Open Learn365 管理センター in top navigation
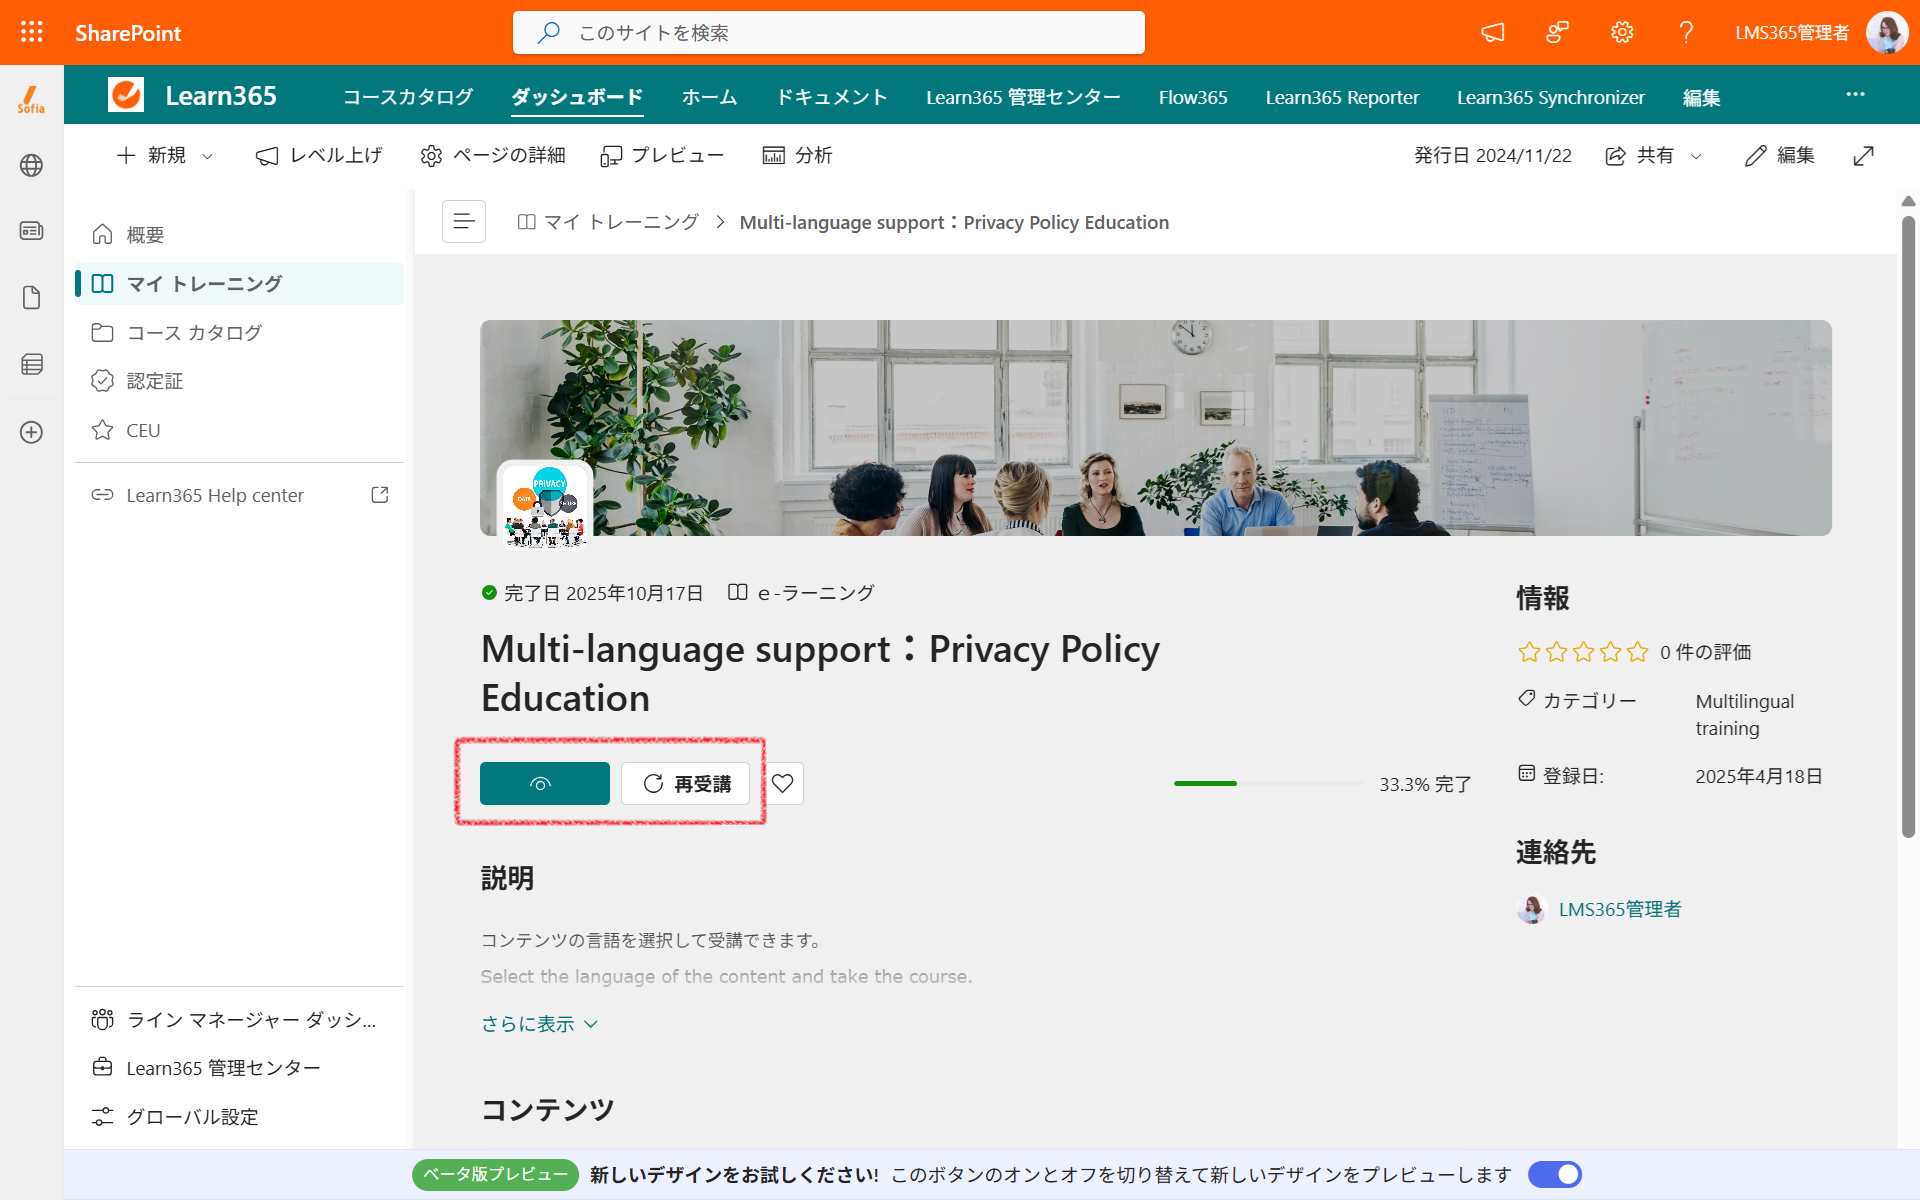The image size is (1920, 1200). point(1023,97)
